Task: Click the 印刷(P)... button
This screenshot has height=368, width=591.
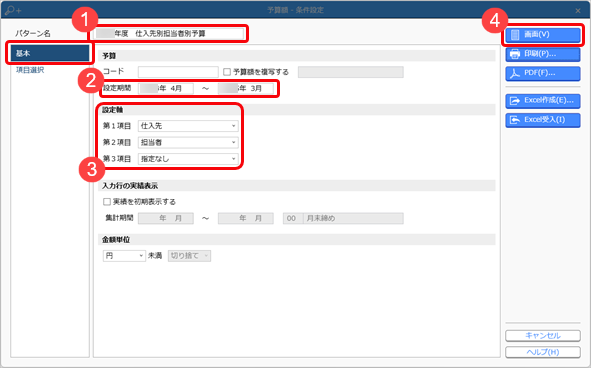Action: [543, 54]
